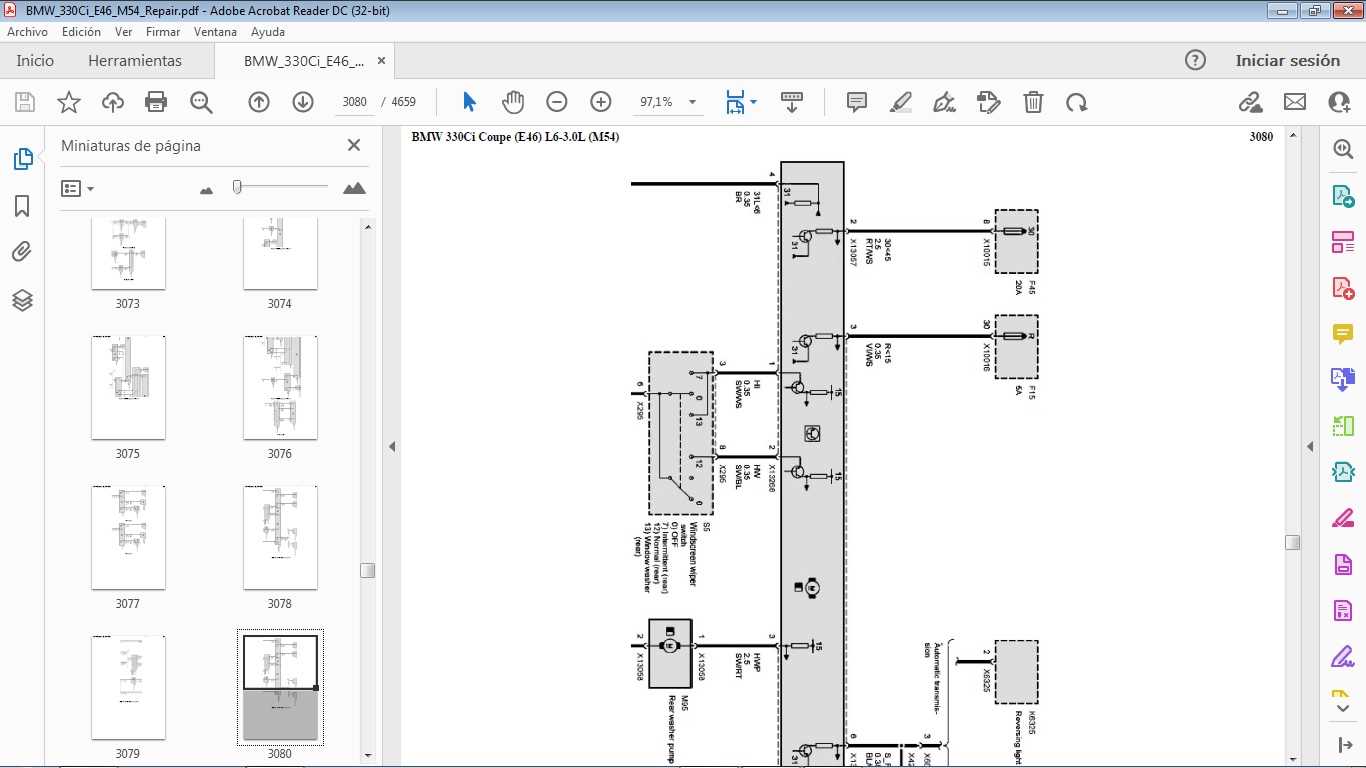Viewport: 1366px width, 768px height.
Task: Click the Save file icon
Action: pos(25,102)
